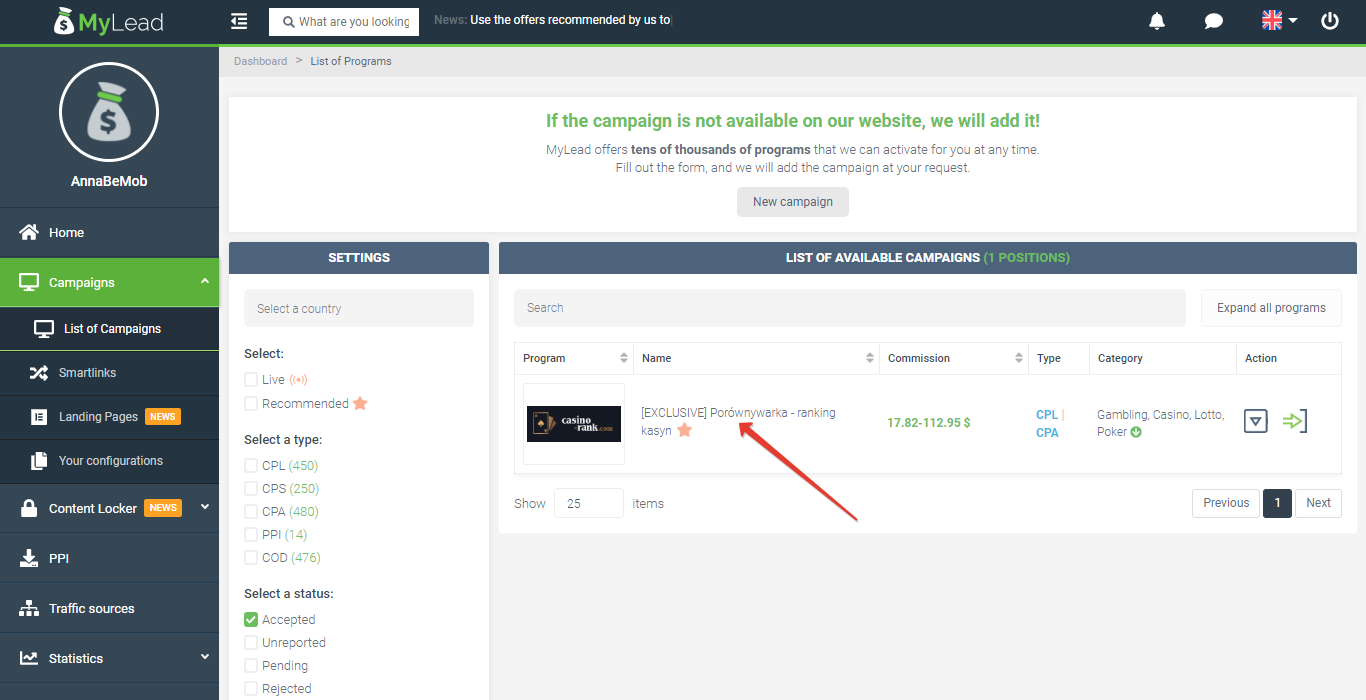Open the notifications bell
Screen dimensions: 1366x700
coord(1157,20)
